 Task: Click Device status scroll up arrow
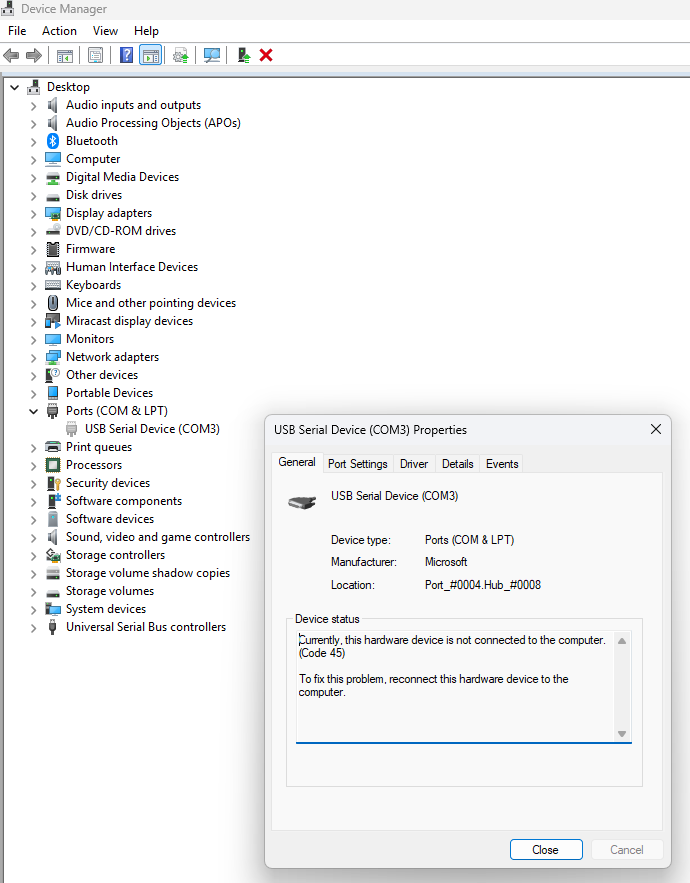pyautogui.click(x=622, y=641)
